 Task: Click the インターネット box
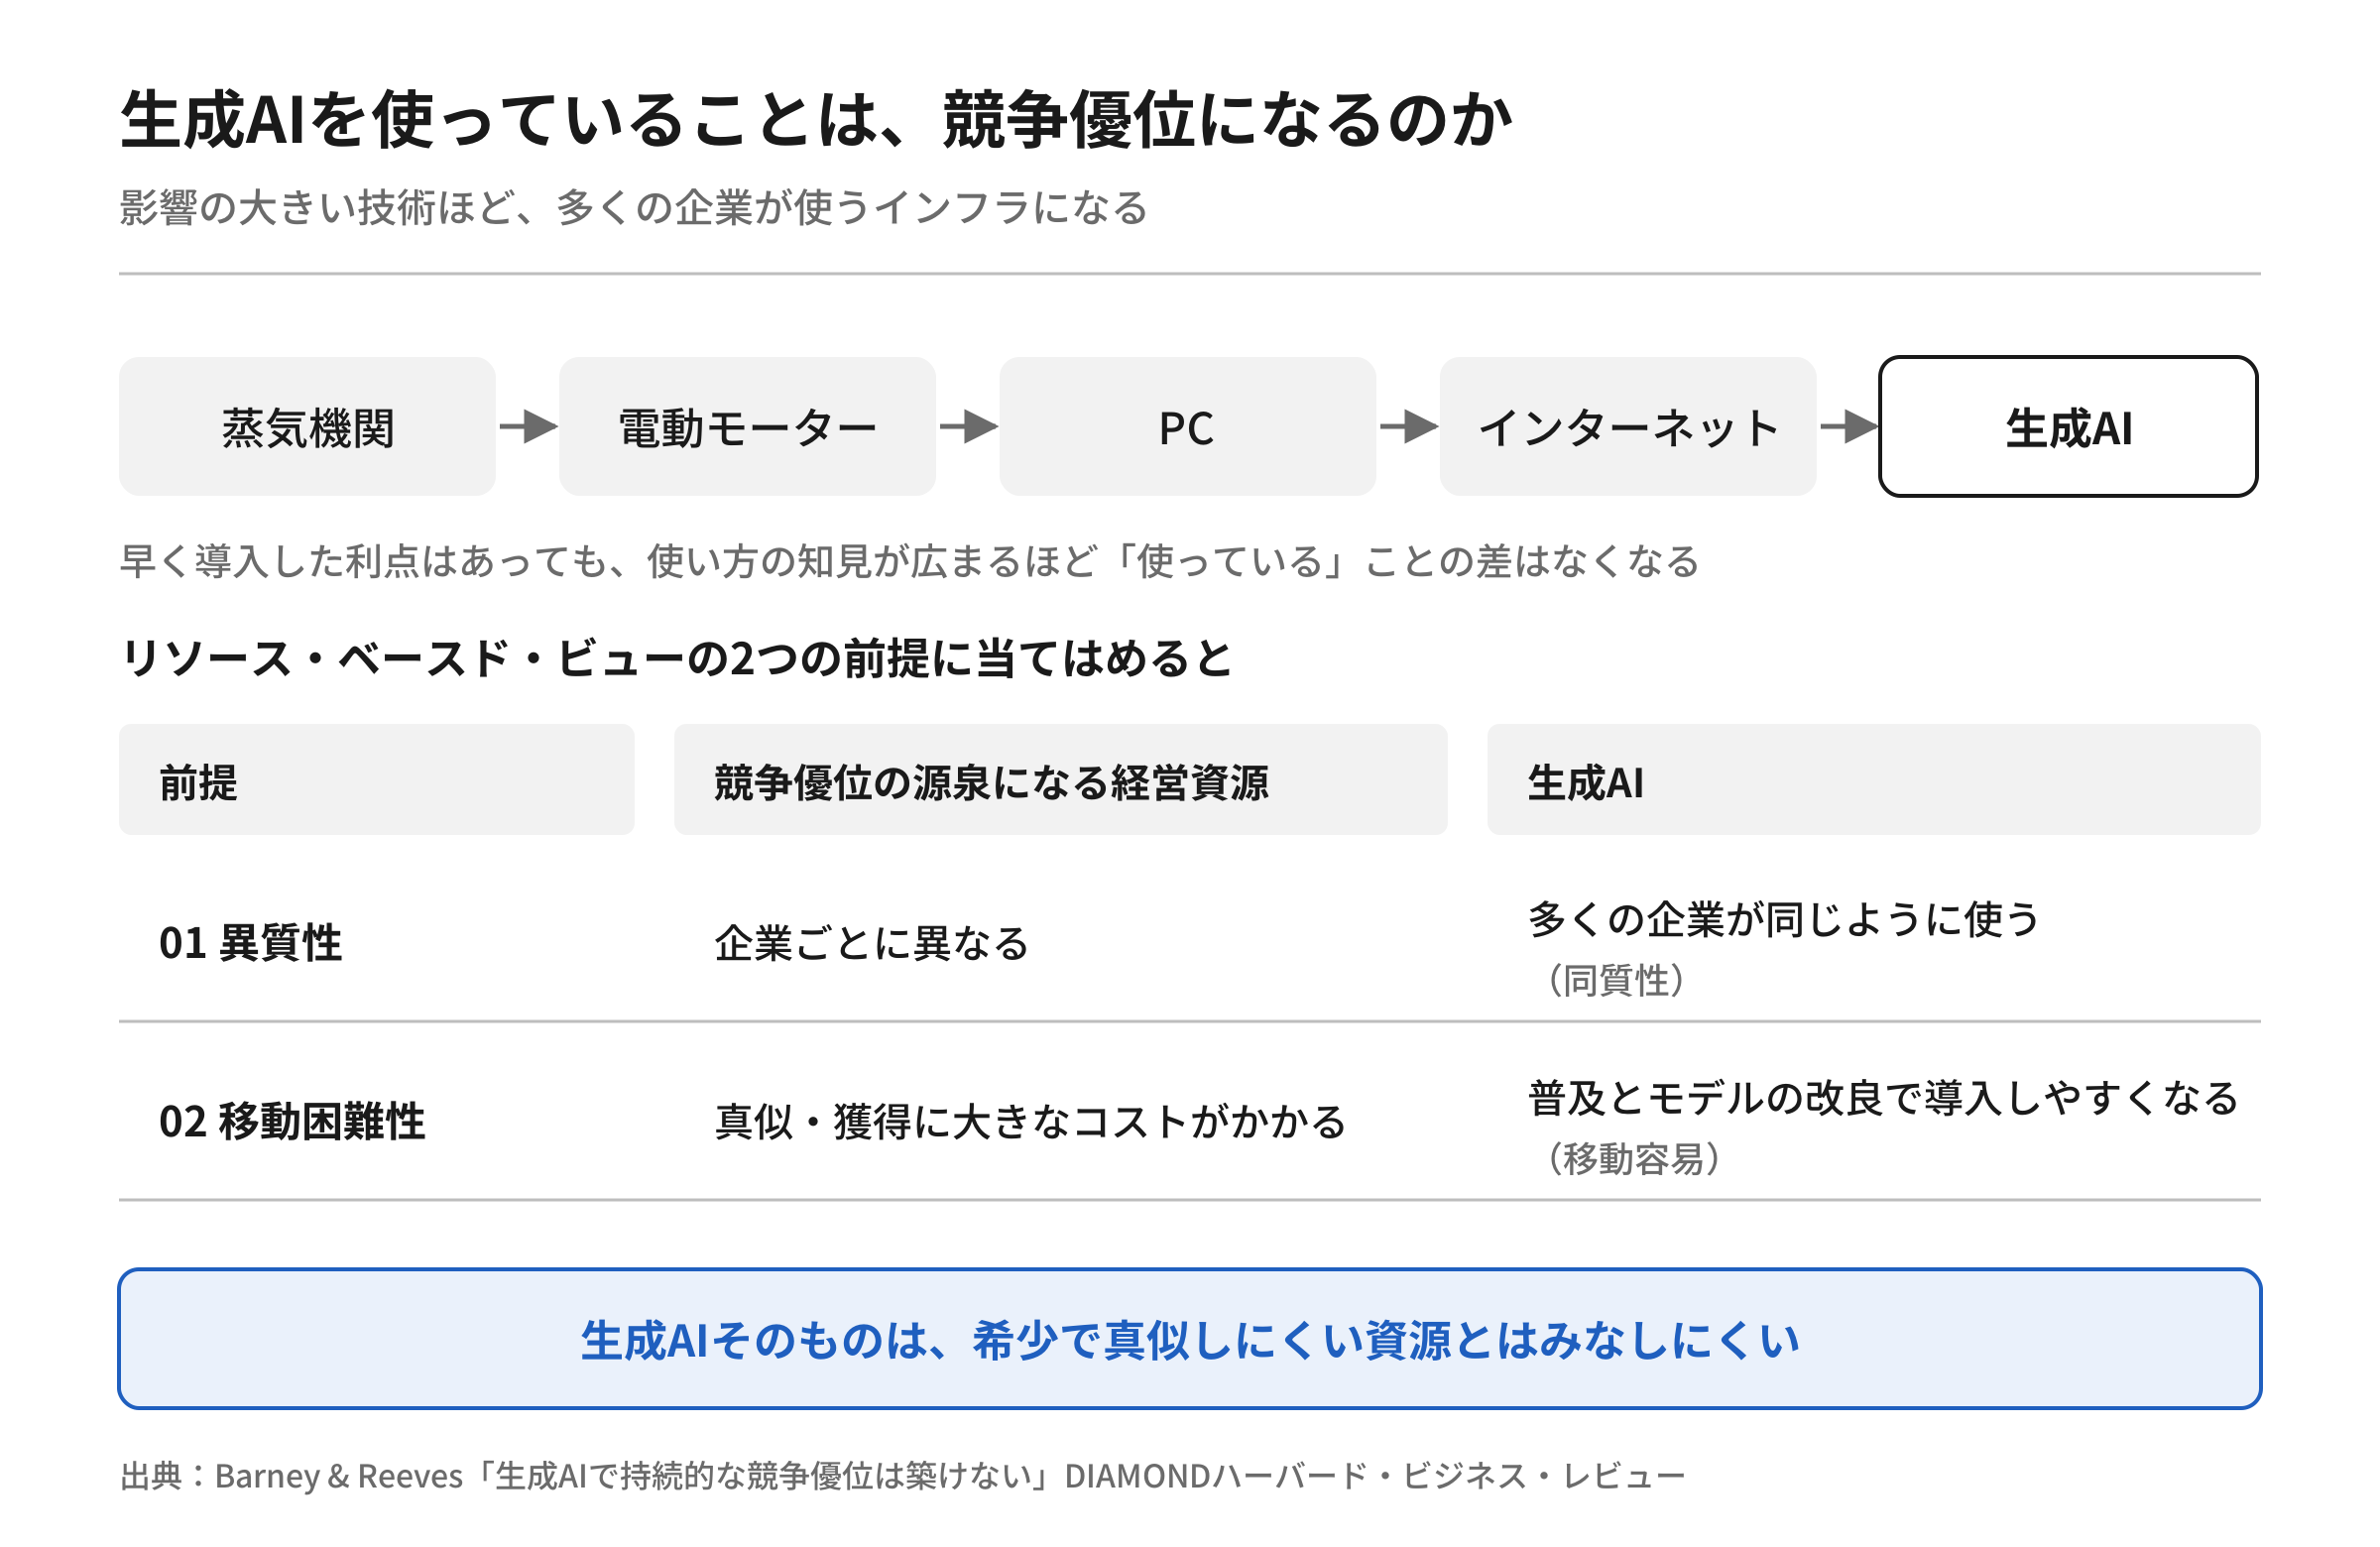click(1627, 427)
